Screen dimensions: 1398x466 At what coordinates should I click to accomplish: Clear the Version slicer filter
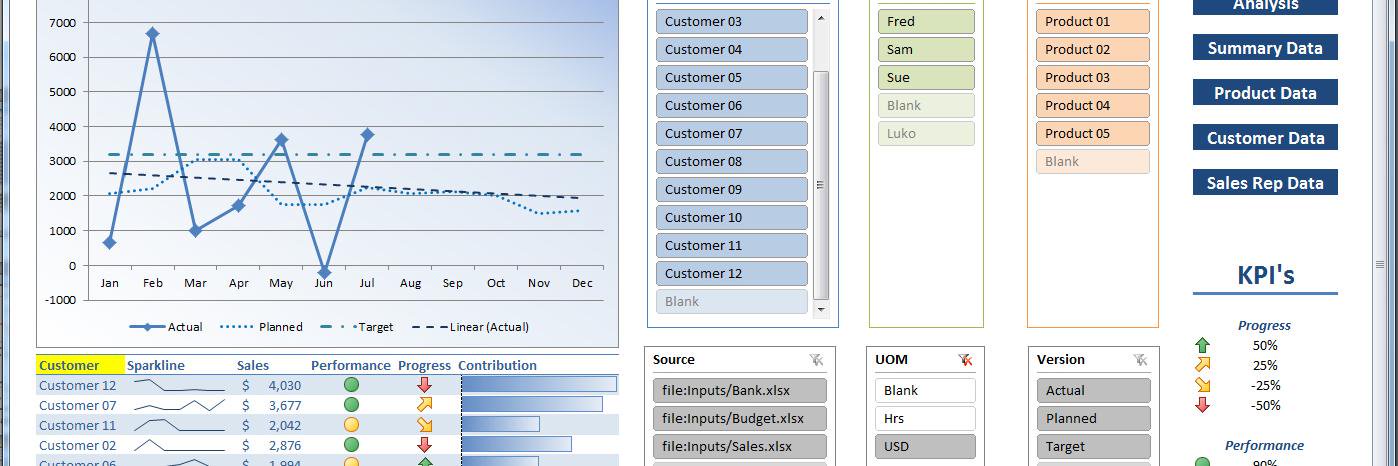[1140, 360]
